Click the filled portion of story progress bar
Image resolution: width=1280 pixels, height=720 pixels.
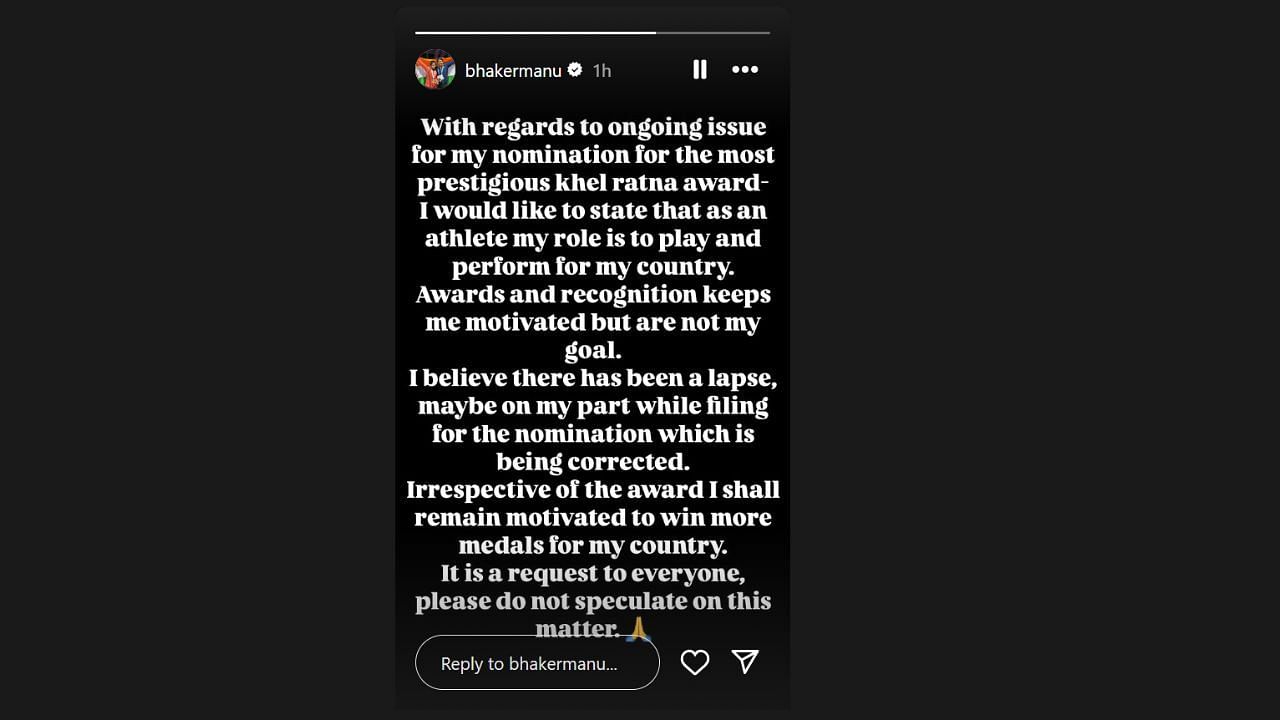[x=535, y=33]
